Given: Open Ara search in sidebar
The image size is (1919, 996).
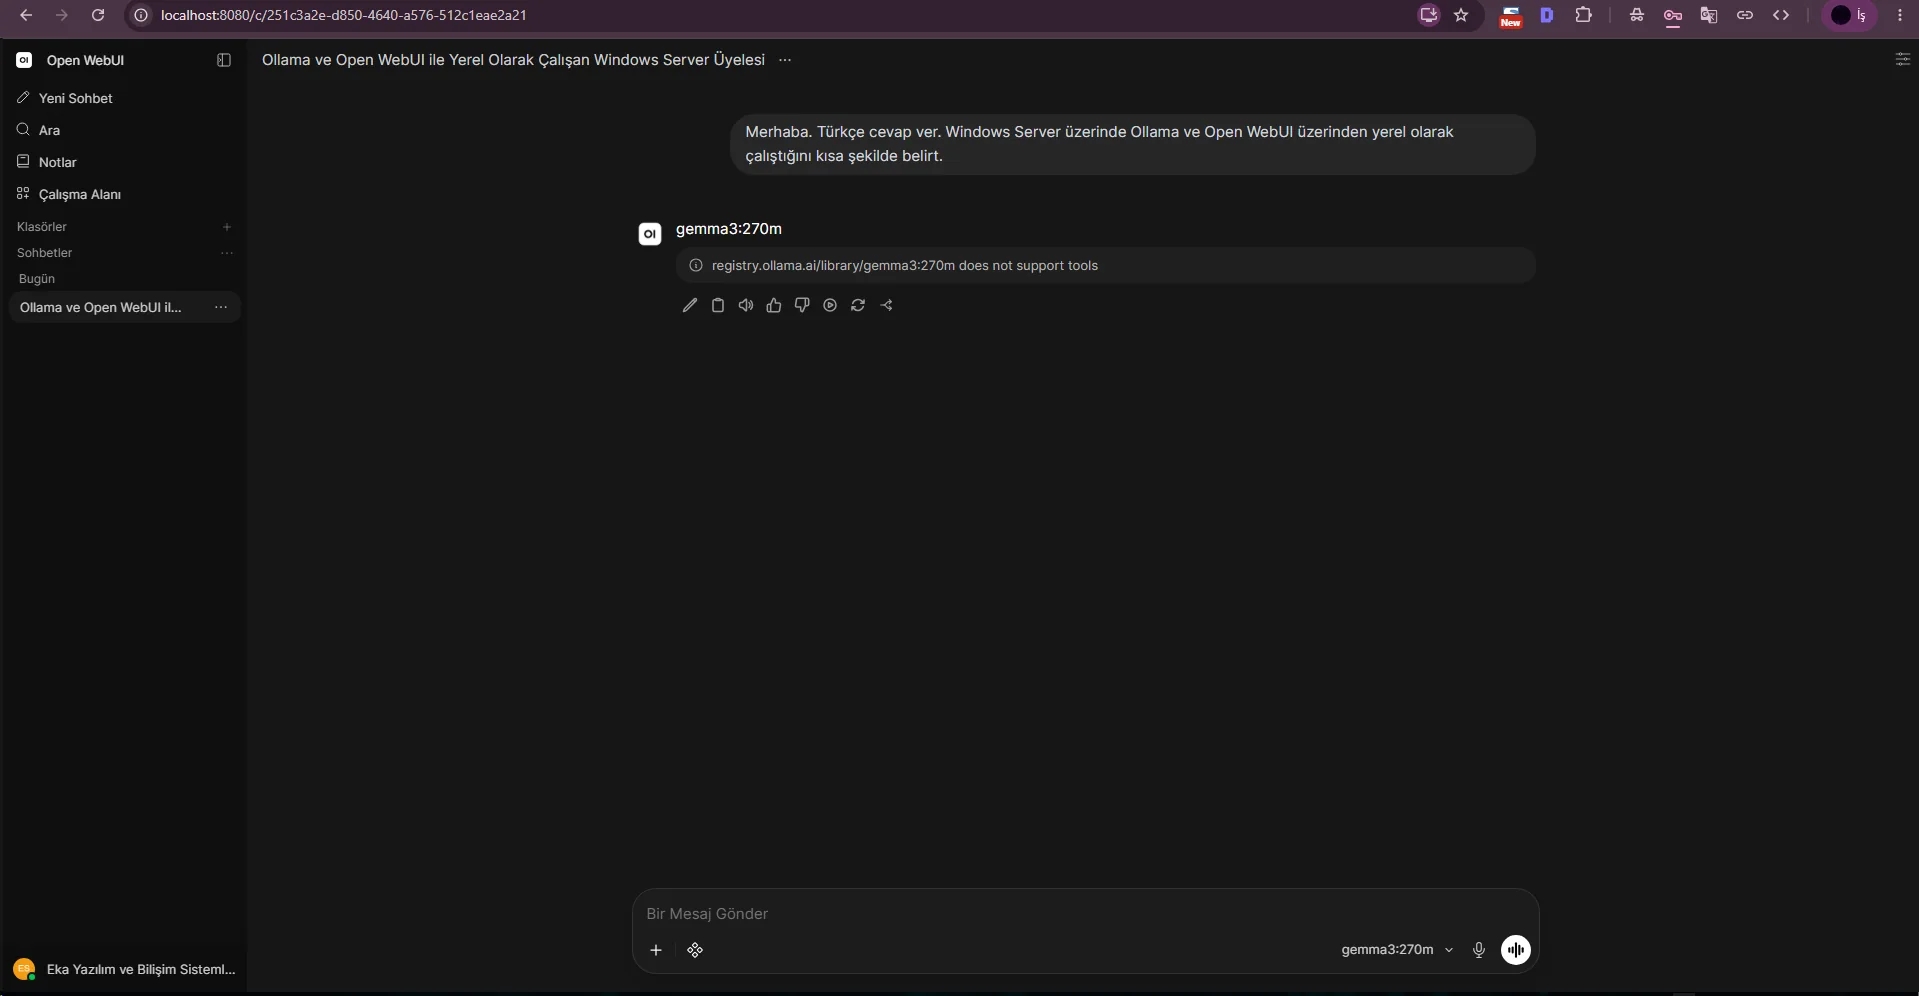Looking at the screenshot, I should (125, 130).
